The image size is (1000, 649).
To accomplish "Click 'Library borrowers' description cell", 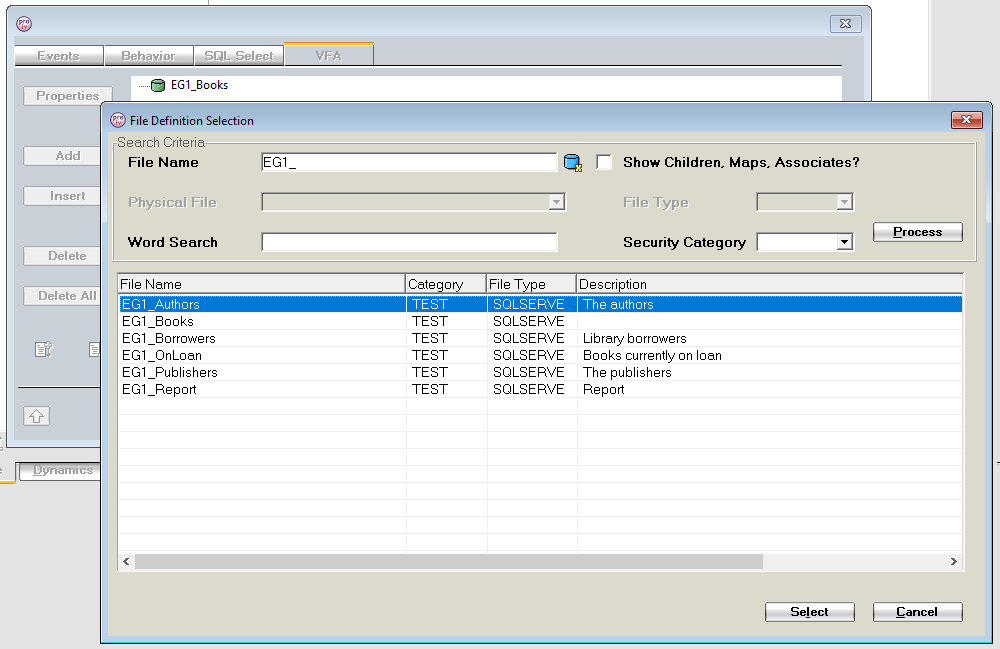I will 635,339.
